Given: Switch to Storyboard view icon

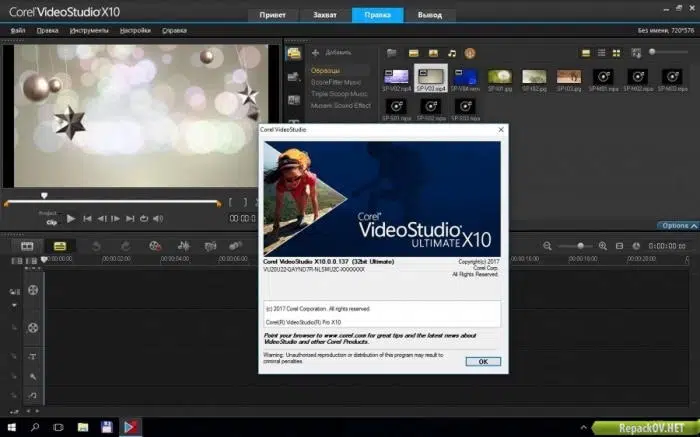Looking at the screenshot, I should pos(27,246).
